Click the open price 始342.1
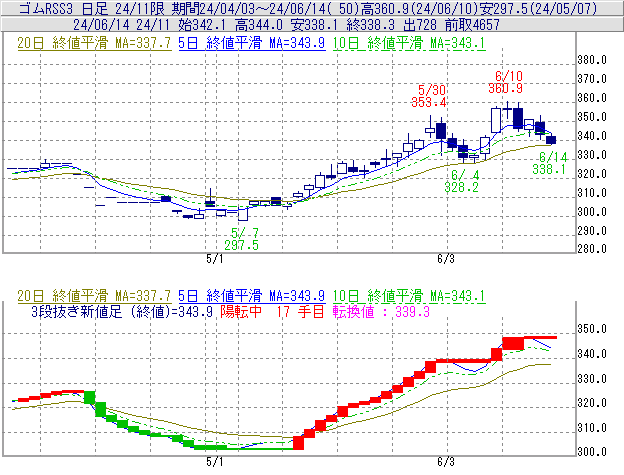This screenshot has width=624, height=475. point(202,25)
